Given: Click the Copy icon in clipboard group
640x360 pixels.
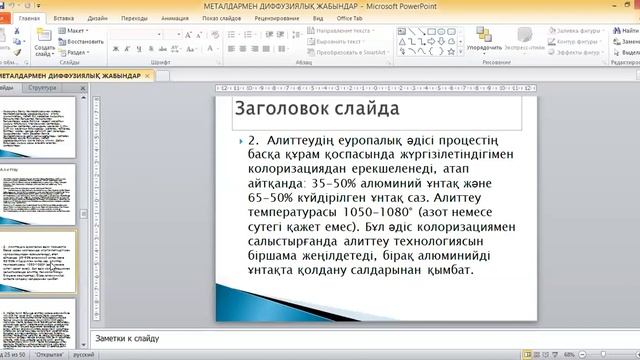Looking at the screenshot, I should [x=17, y=42].
